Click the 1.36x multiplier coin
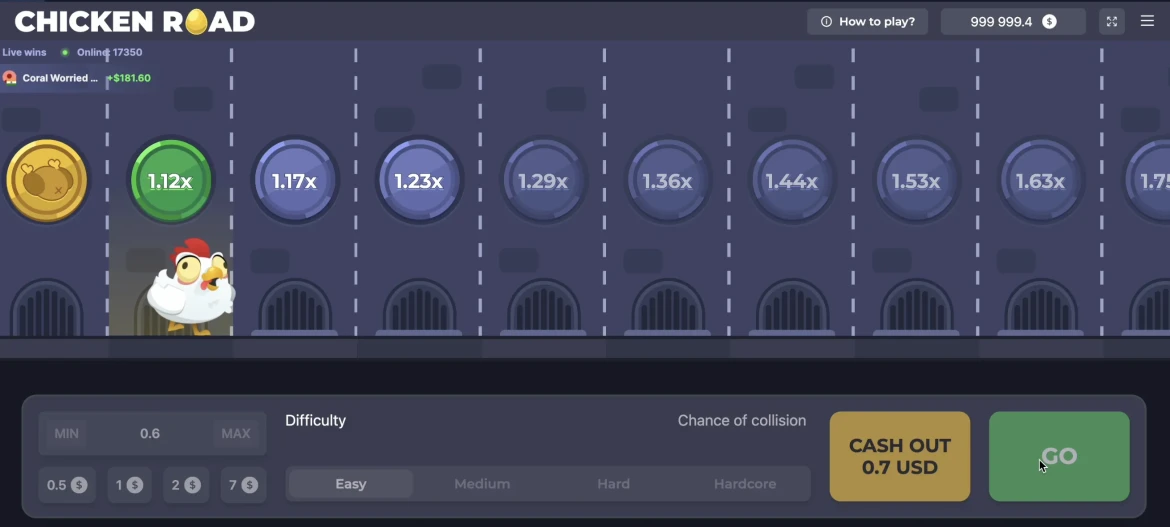1170x527 pixels. point(668,181)
